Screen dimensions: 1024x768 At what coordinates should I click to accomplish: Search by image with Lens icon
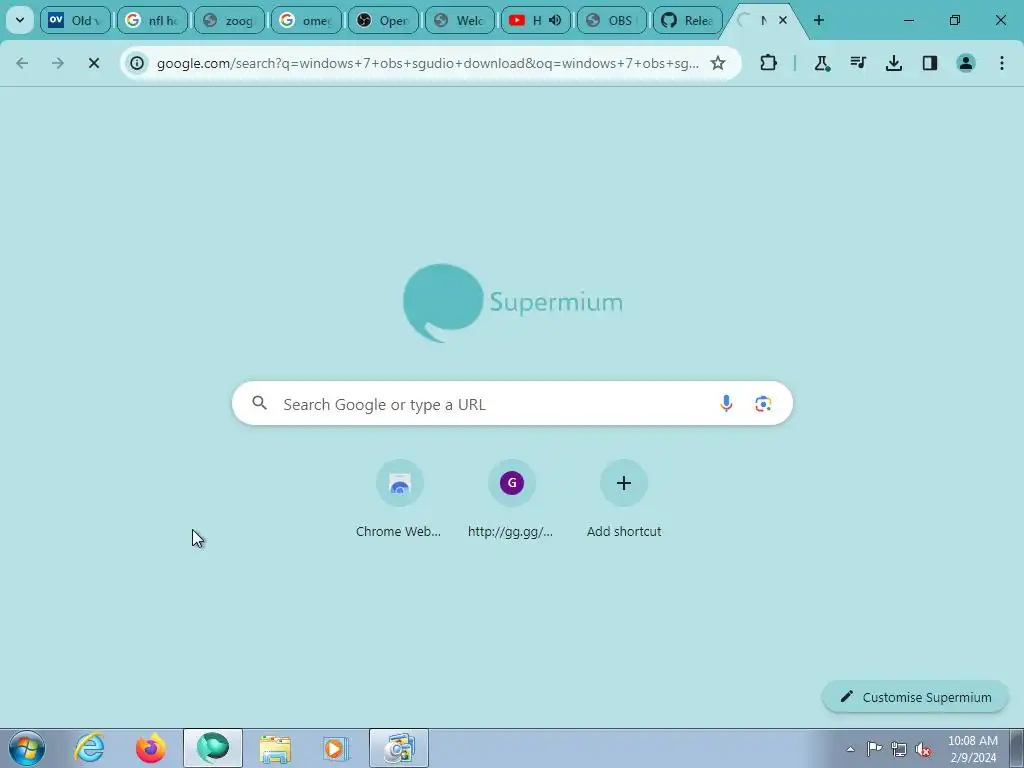pyautogui.click(x=763, y=404)
